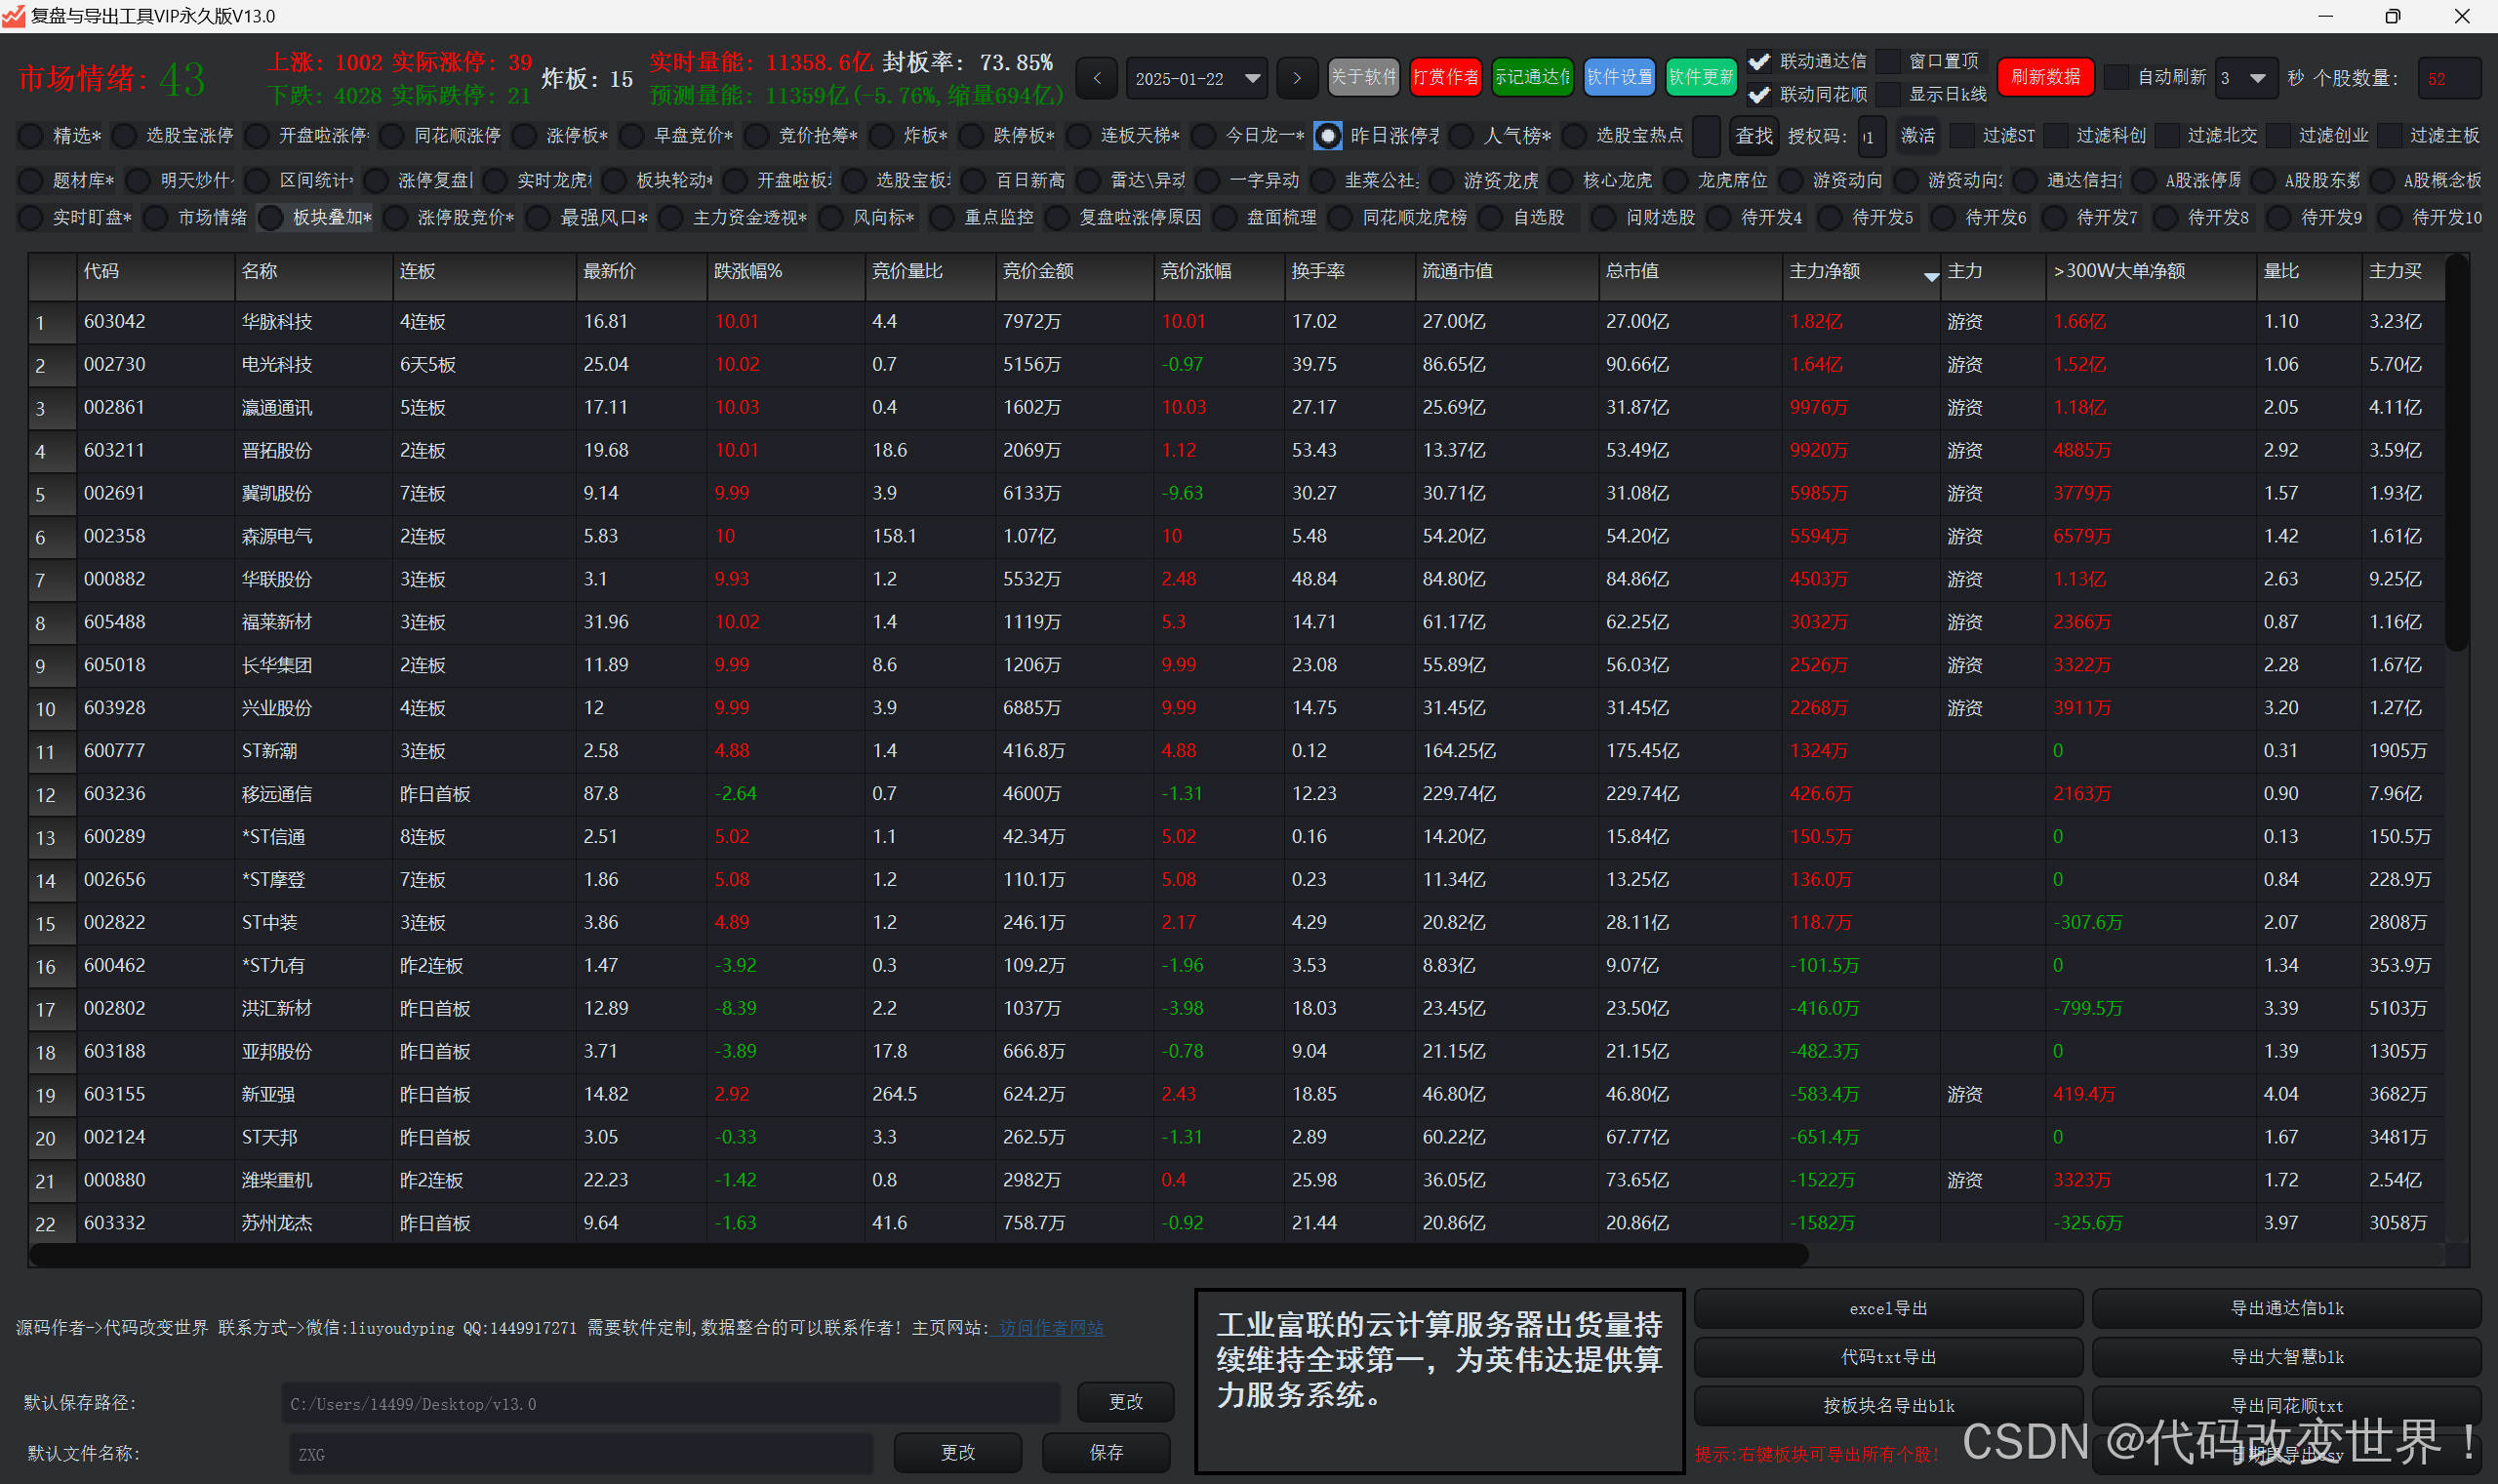
Task: Click the sort arrow on 主力净额 column
Action: coord(1930,276)
